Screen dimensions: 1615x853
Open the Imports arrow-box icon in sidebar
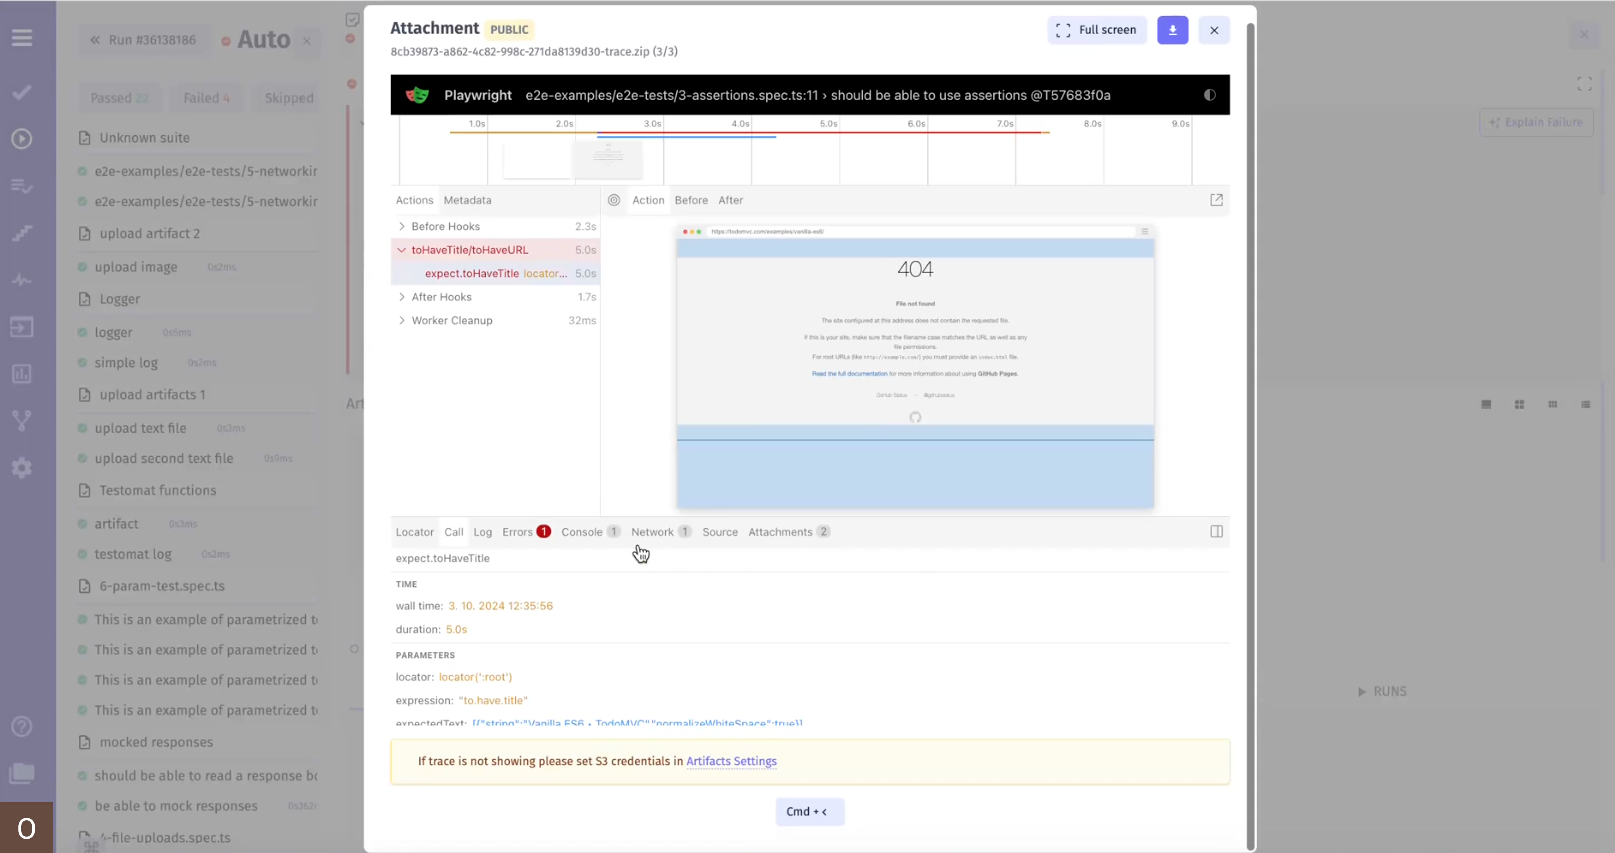(x=22, y=327)
